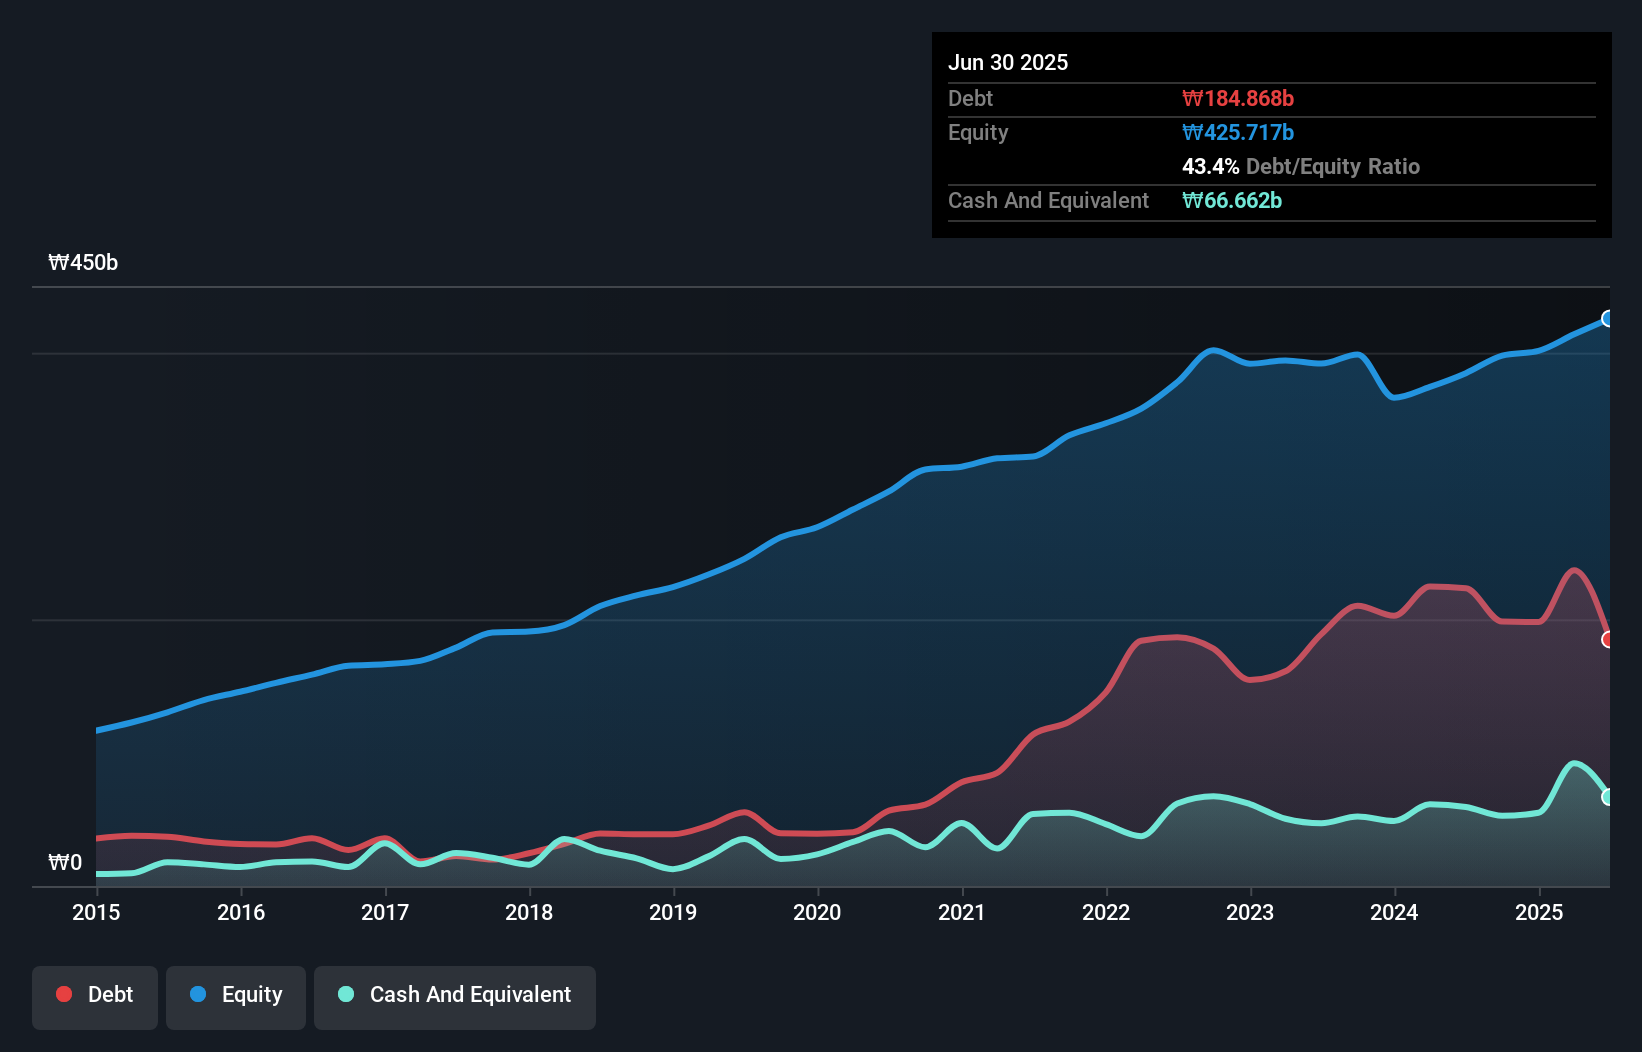
Task: Click the Debt value ₩184.868b in tooltip
Action: [x=1237, y=98]
